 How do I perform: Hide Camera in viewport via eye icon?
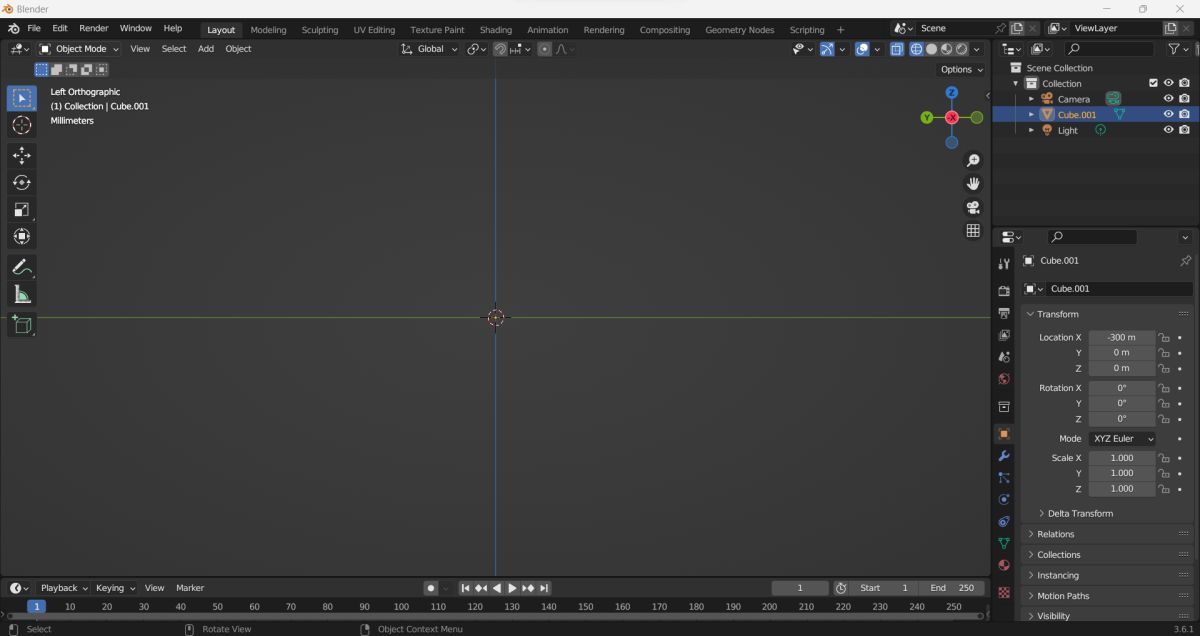click(x=1168, y=99)
